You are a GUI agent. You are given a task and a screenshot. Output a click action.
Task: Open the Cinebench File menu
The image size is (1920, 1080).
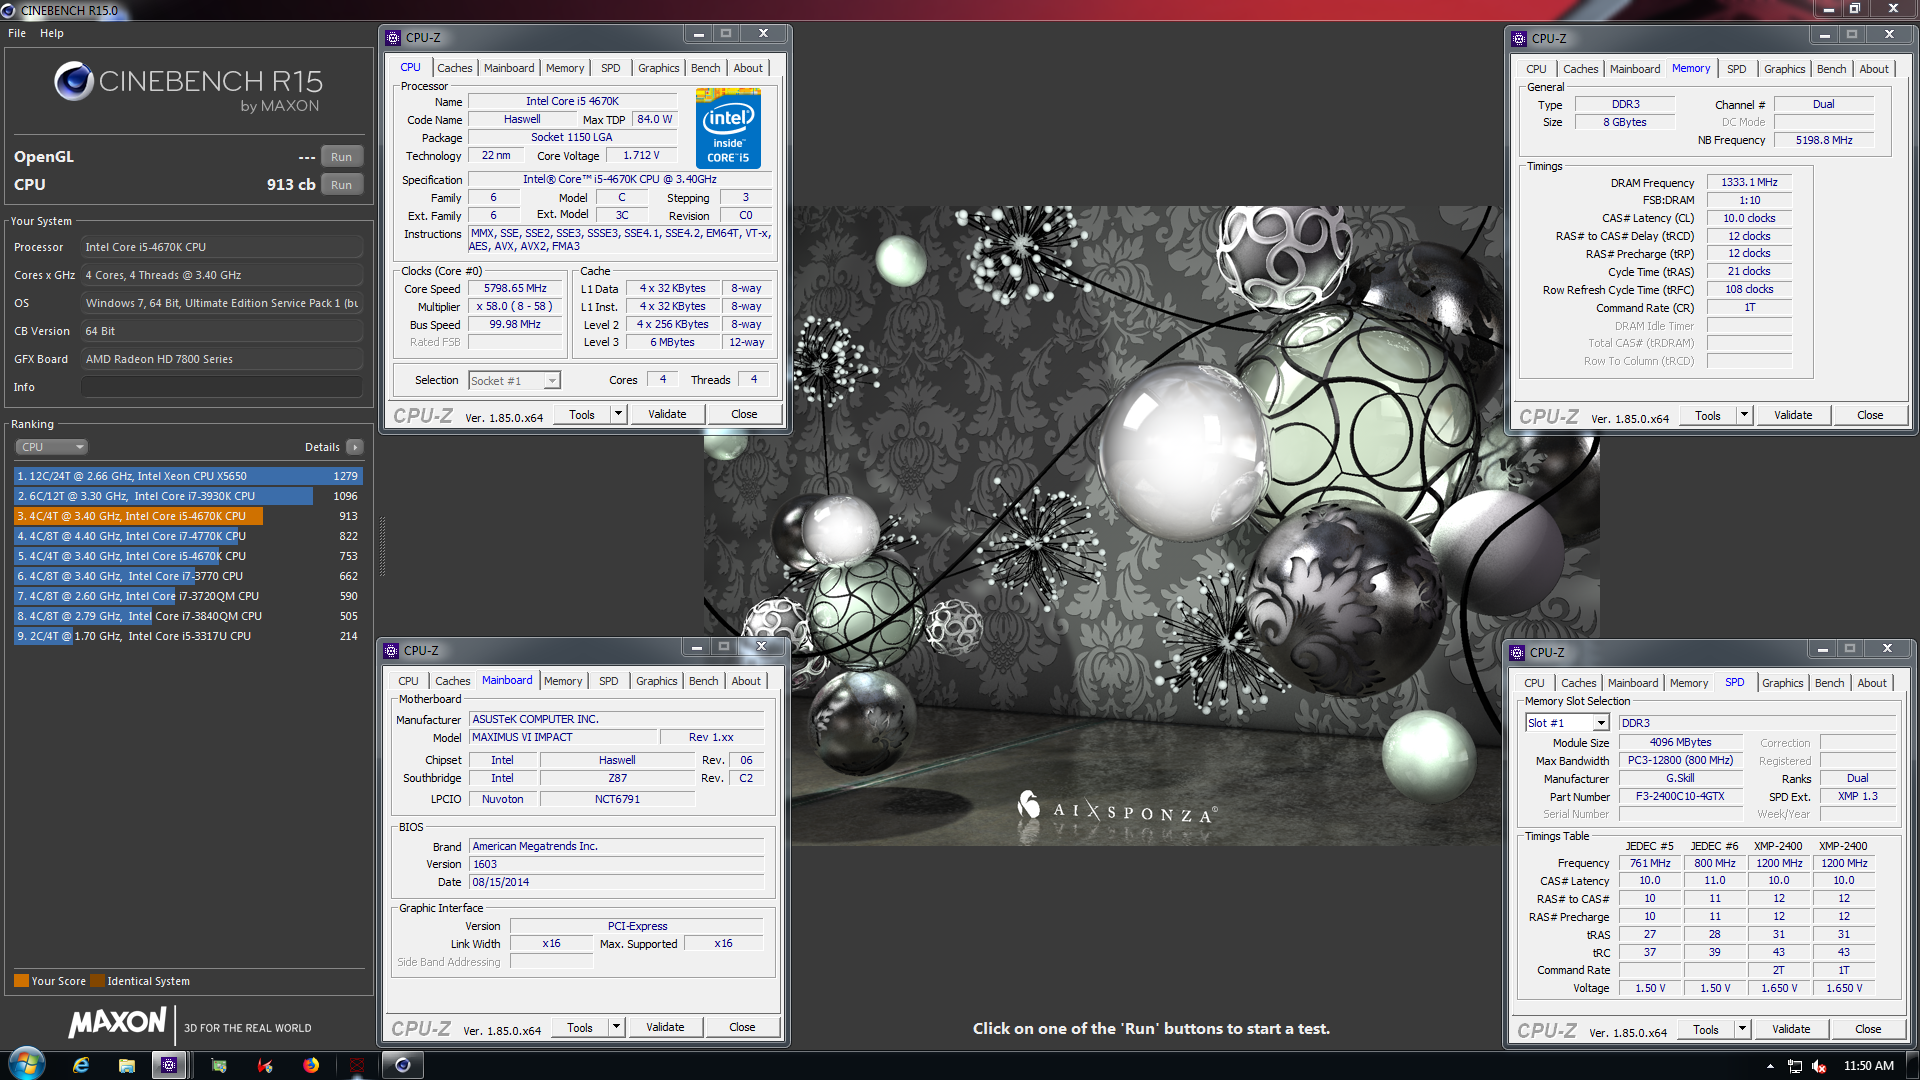click(17, 33)
